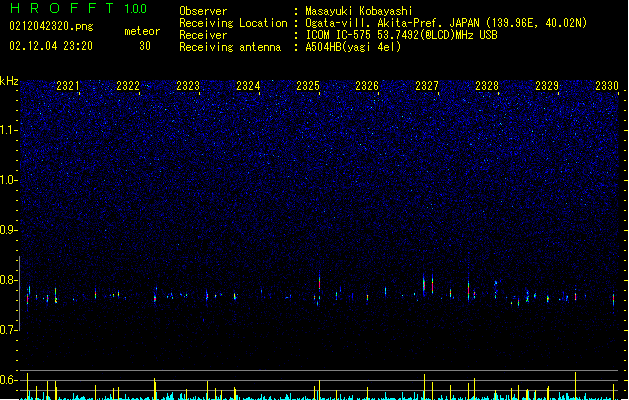Select the file name 0212042320.png
629x400 pixels.
coord(51,26)
